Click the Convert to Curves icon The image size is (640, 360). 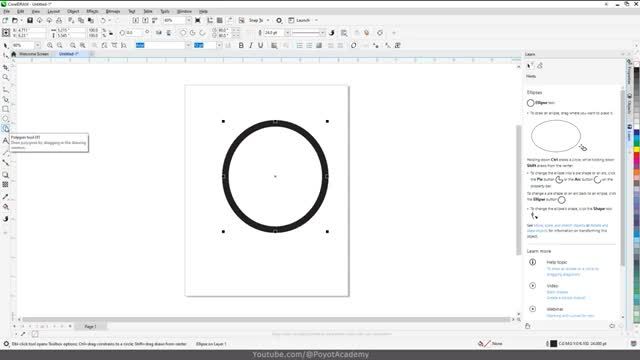[380, 33]
